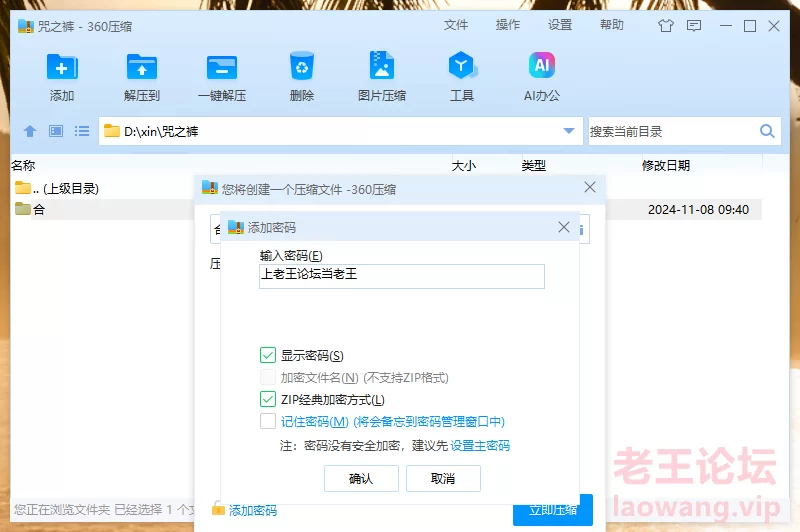Click the 立即压缩 button
Image resolution: width=800 pixels, height=532 pixels.
click(x=553, y=510)
